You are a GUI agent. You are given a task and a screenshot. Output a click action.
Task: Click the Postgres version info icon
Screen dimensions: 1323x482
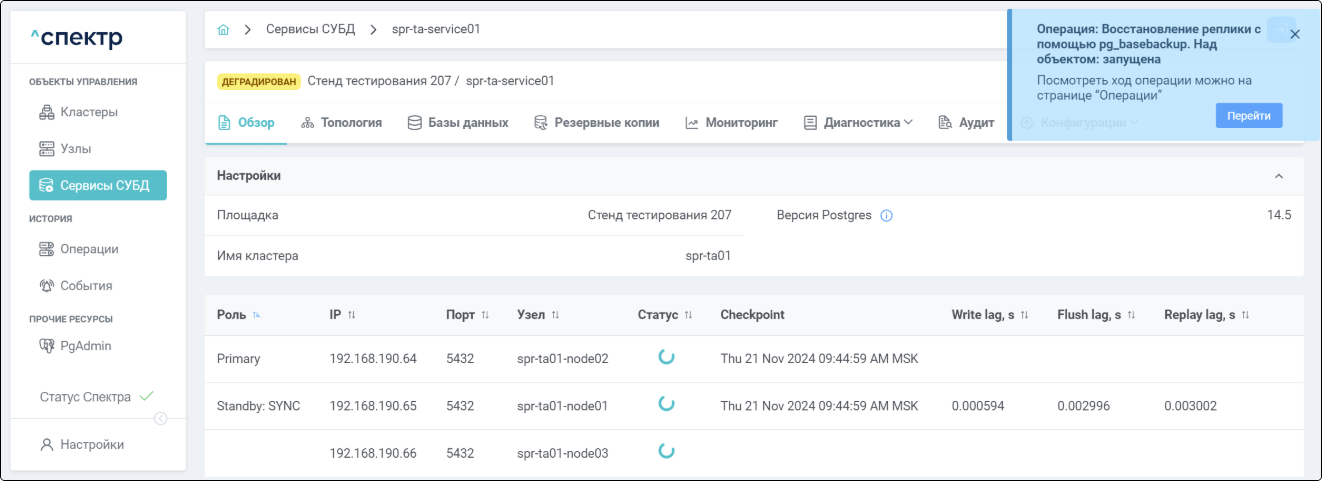pyautogui.click(x=886, y=216)
